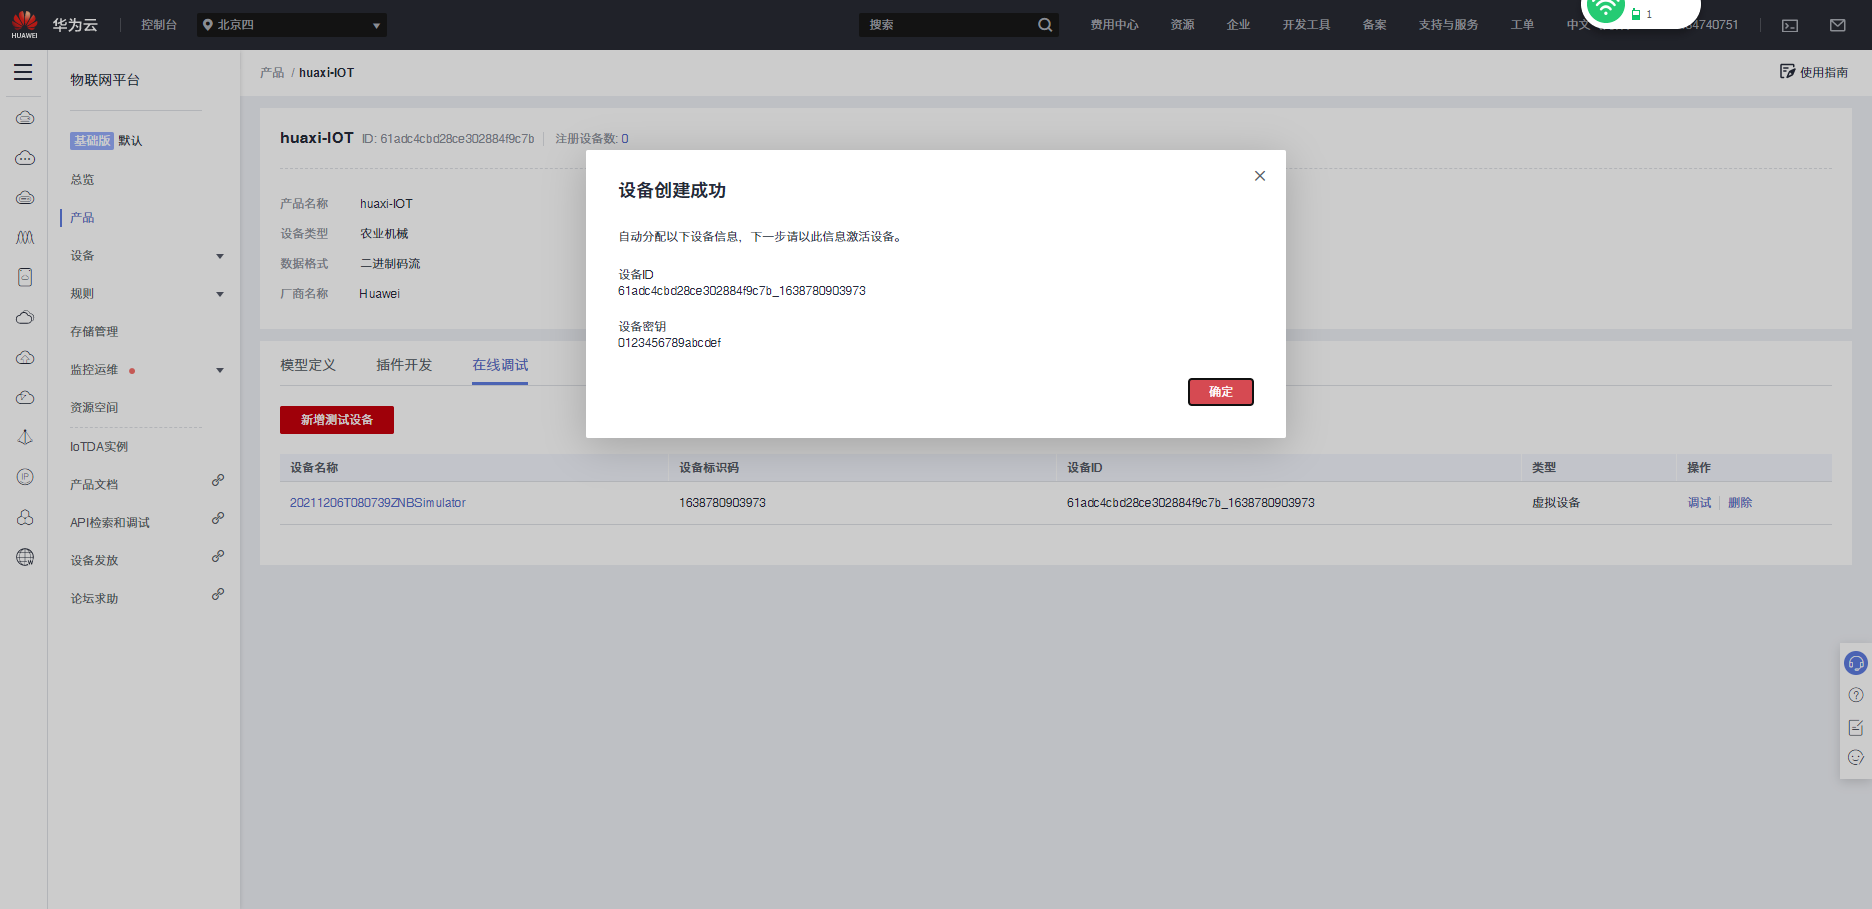Screen dimensions: 1872x909
Task: Click the globe icon in left rail
Action: click(x=25, y=557)
